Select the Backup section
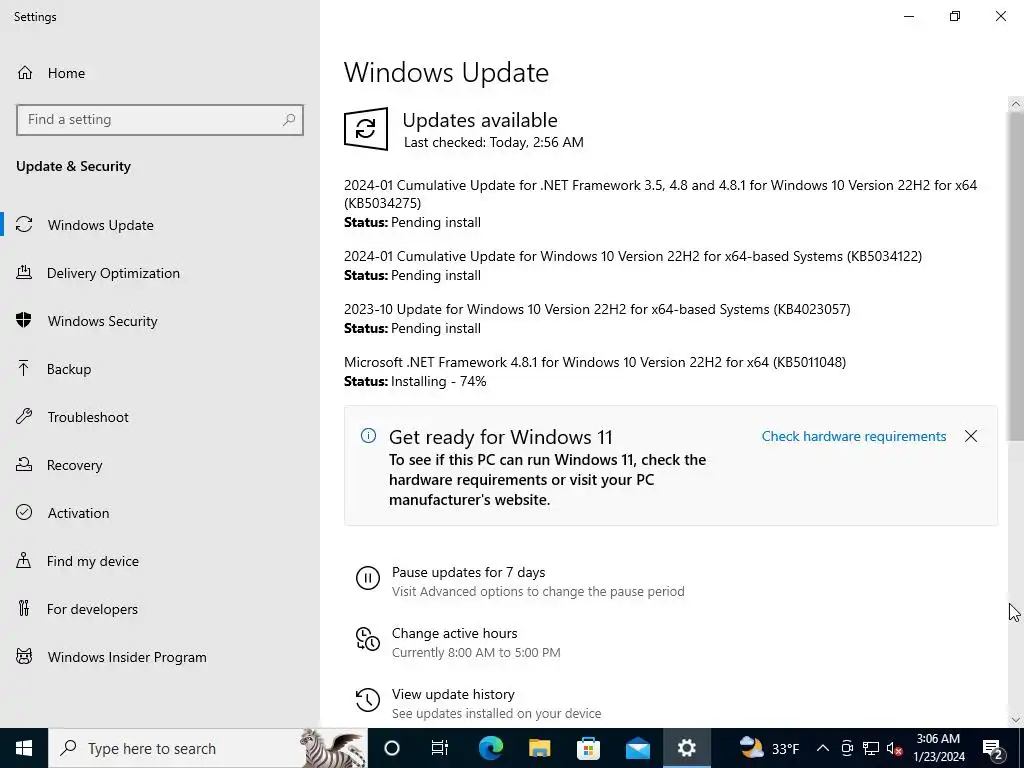1024x768 pixels. pyautogui.click(x=159, y=369)
